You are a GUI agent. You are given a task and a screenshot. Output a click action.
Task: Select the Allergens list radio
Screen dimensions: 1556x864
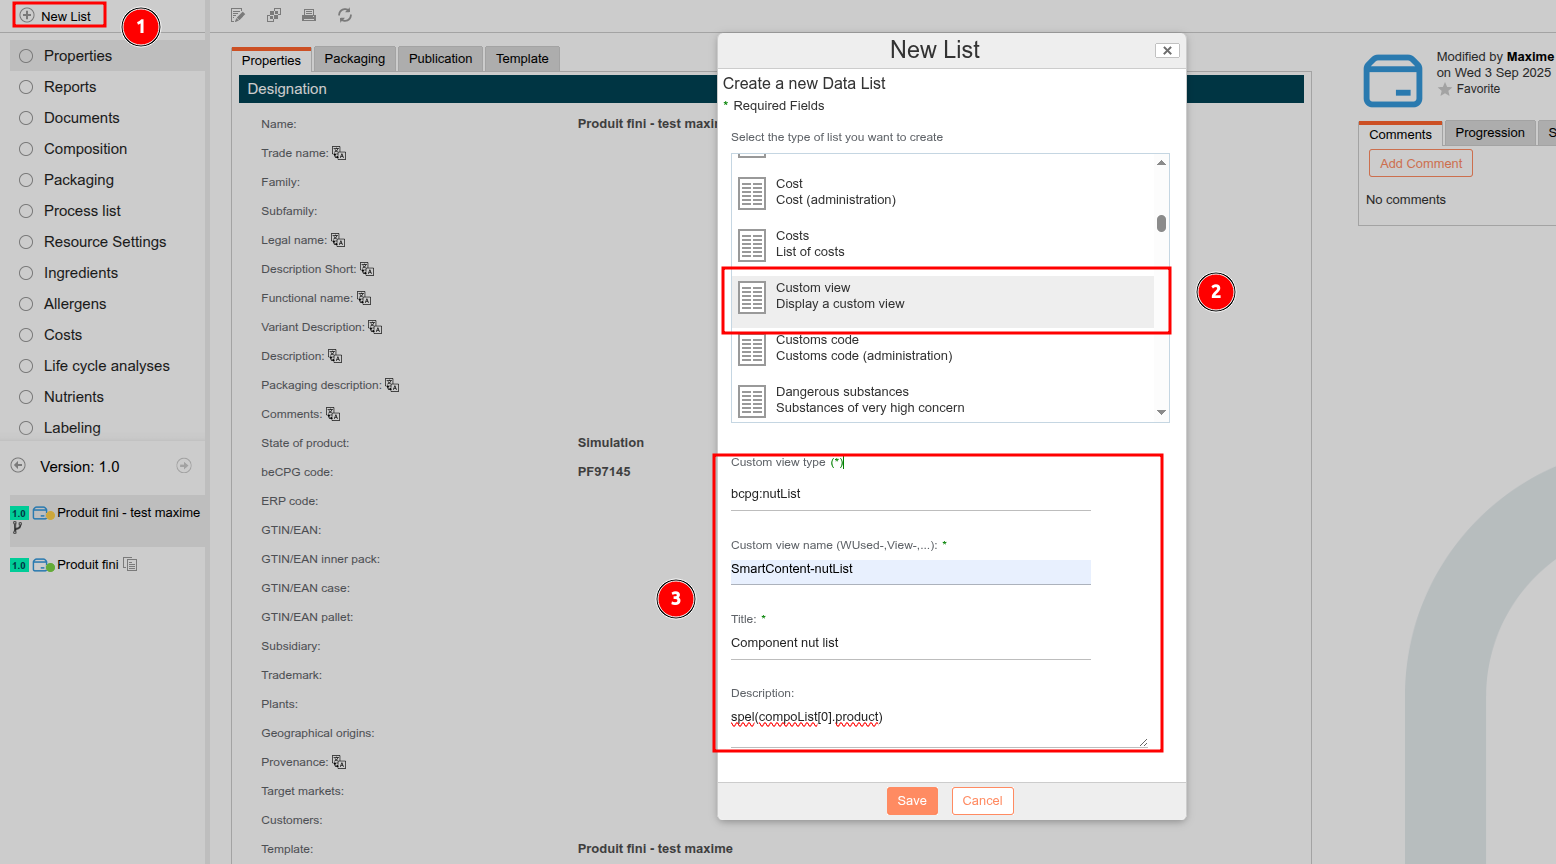coord(26,304)
